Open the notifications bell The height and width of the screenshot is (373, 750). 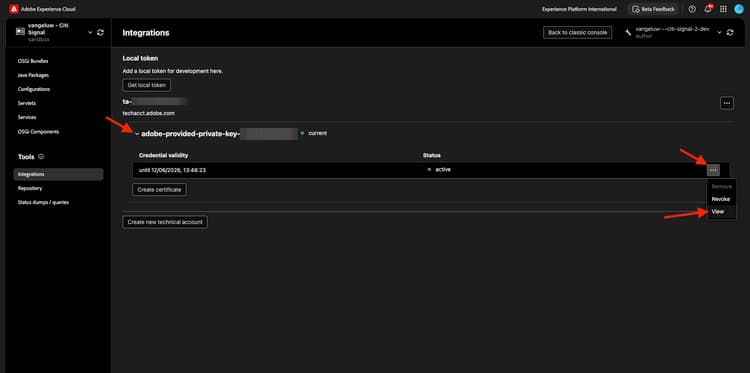[x=708, y=9]
